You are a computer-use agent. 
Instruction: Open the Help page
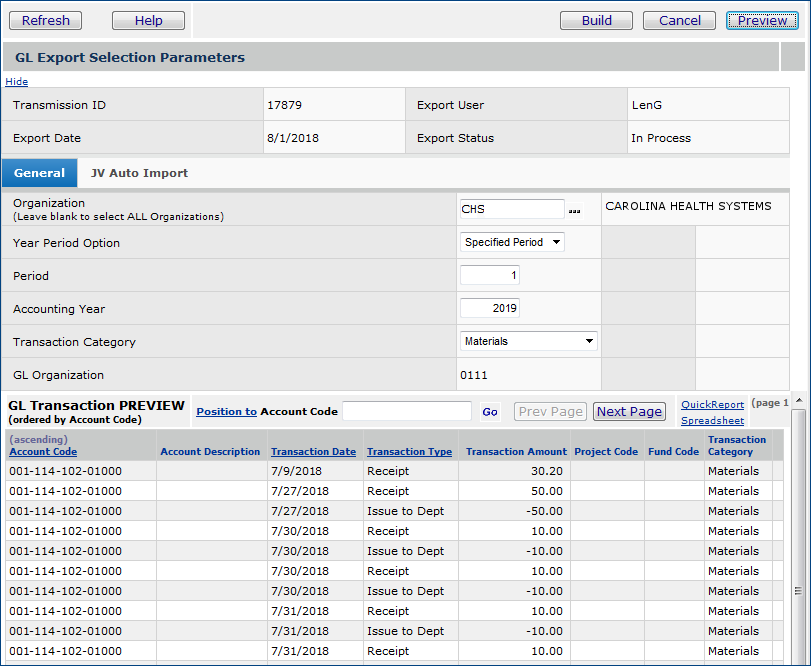(x=148, y=20)
